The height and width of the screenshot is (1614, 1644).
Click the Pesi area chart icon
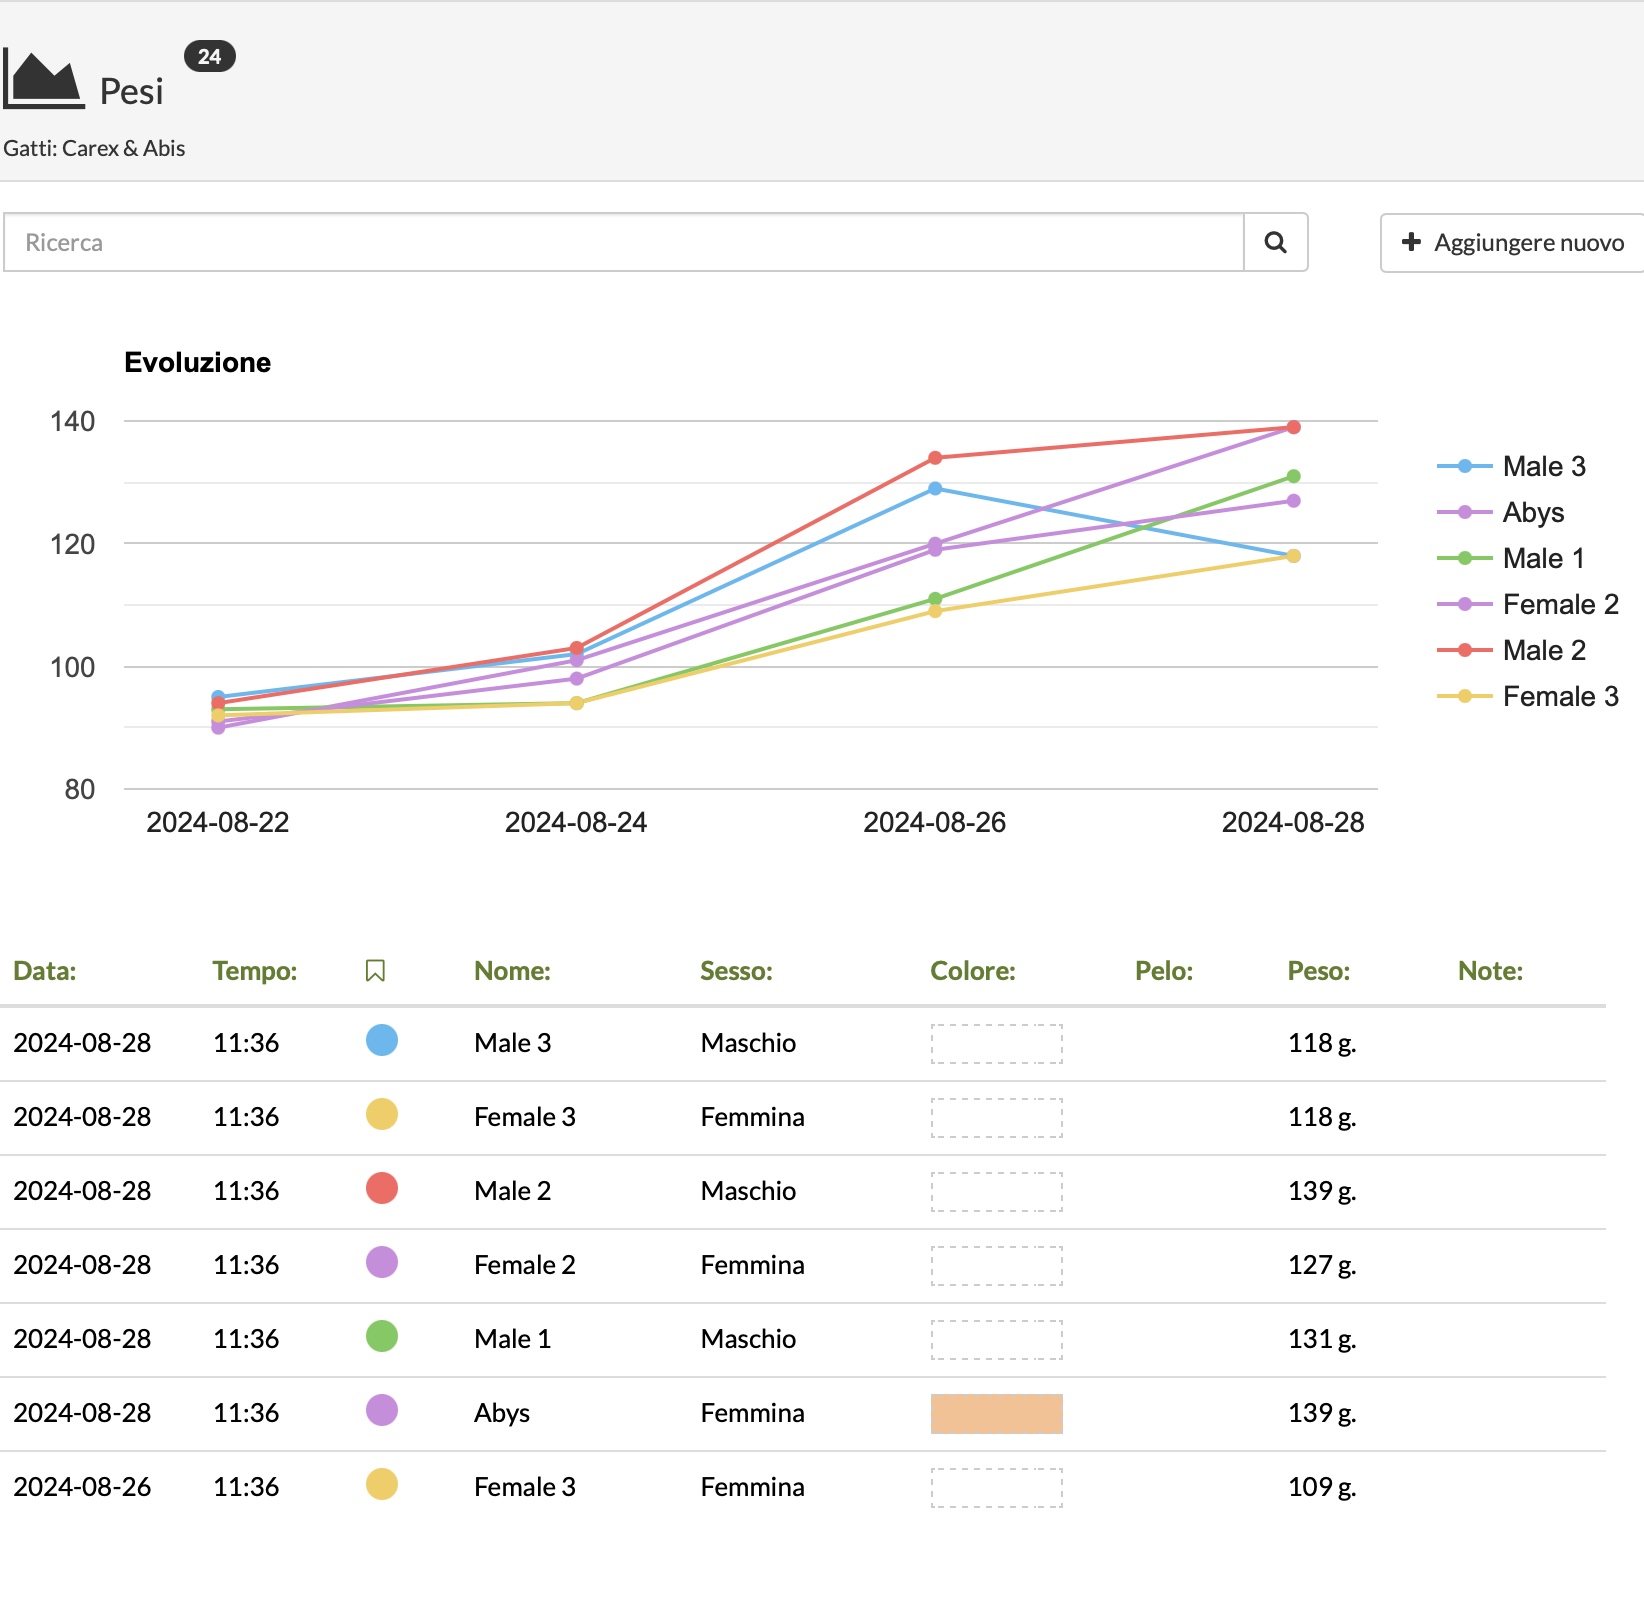[43, 79]
